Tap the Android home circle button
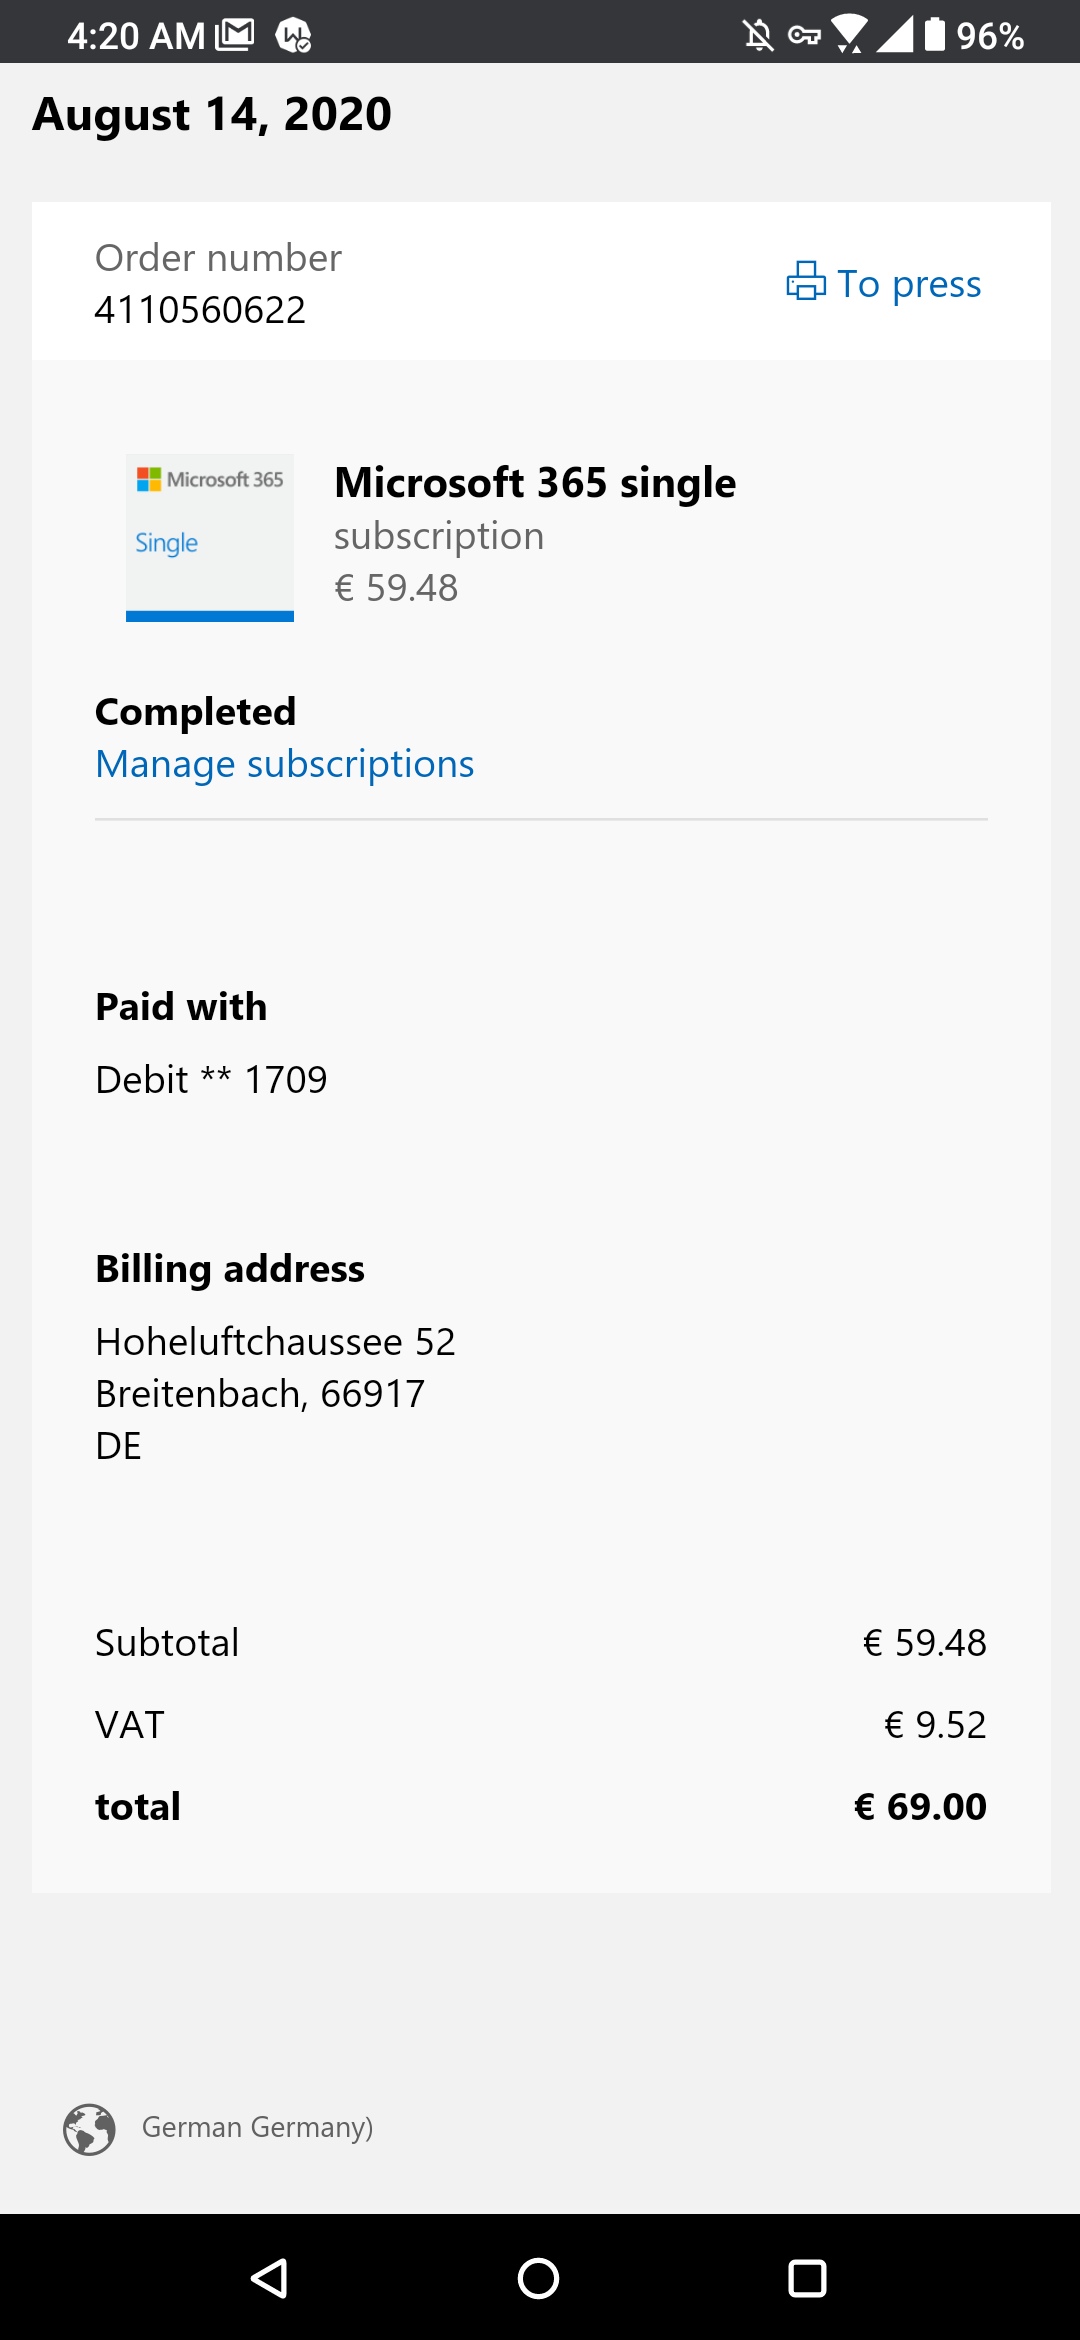 tap(539, 2279)
